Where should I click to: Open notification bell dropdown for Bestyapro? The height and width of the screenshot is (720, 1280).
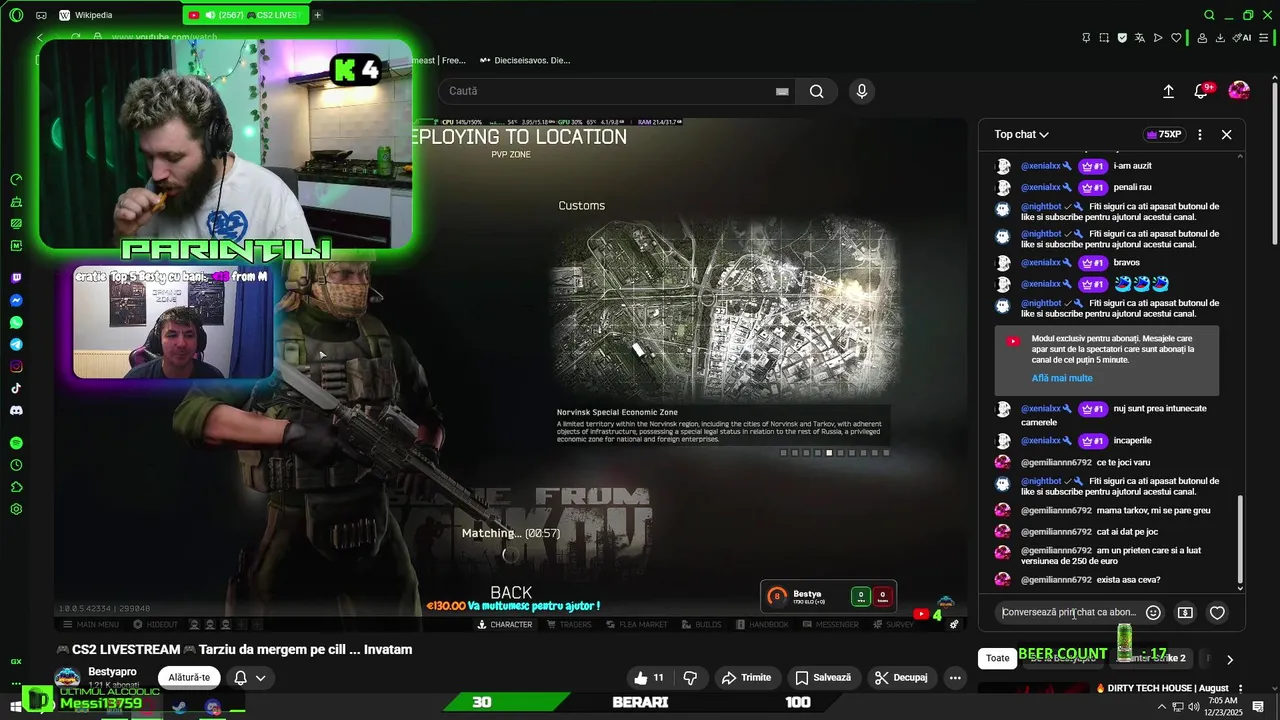[250, 677]
